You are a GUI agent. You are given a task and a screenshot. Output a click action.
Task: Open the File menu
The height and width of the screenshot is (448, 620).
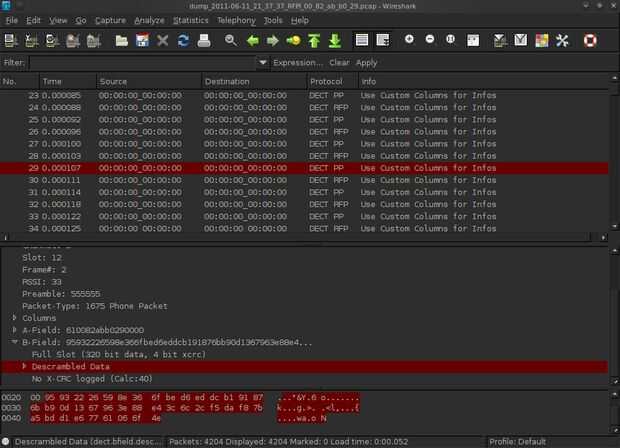[12, 20]
